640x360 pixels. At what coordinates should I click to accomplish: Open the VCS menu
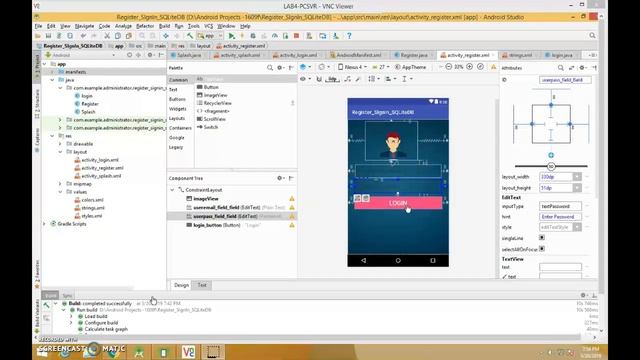click(x=209, y=26)
